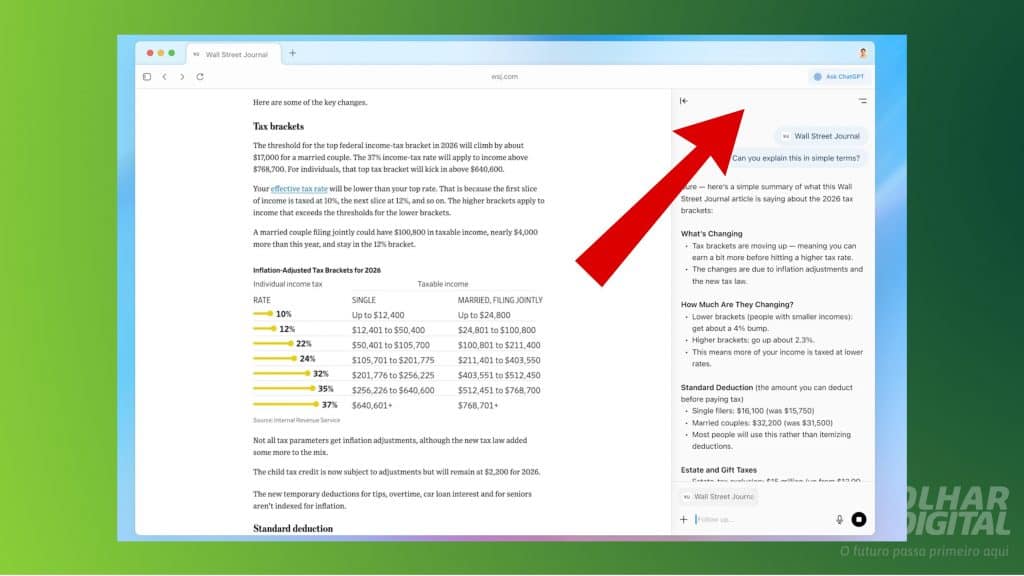Go forward with the right arrow

pos(182,76)
